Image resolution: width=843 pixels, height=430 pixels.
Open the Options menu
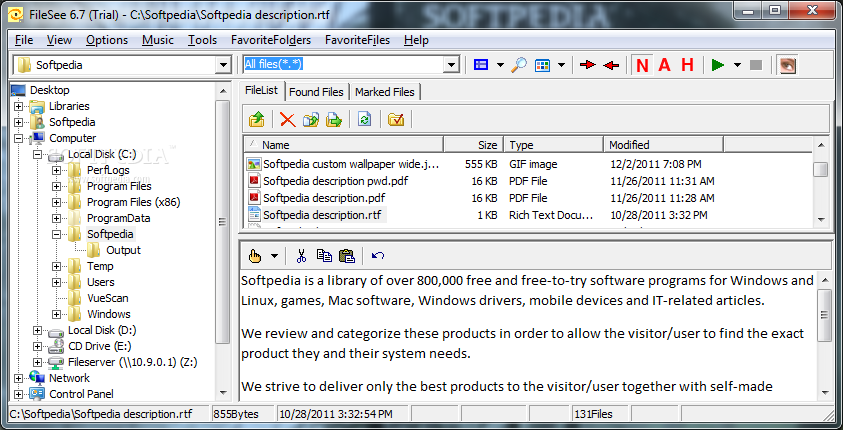[107, 40]
